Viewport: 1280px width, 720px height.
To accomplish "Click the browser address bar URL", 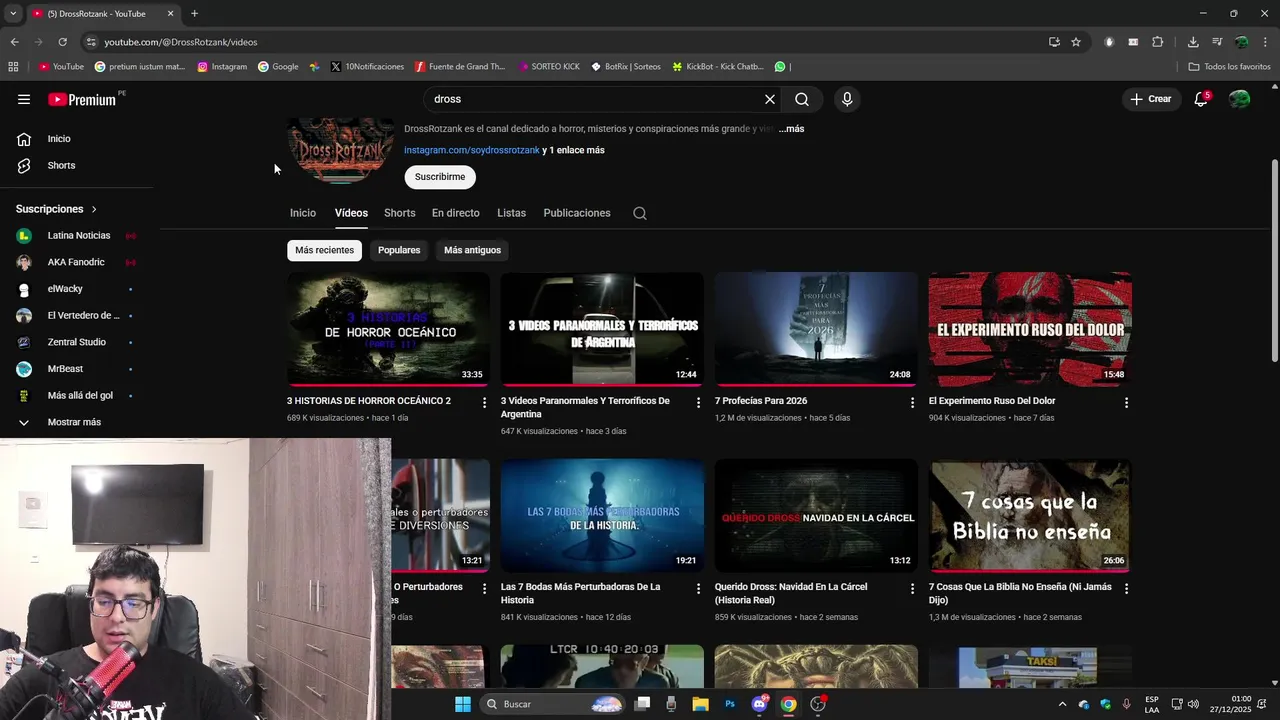I will (x=180, y=42).
